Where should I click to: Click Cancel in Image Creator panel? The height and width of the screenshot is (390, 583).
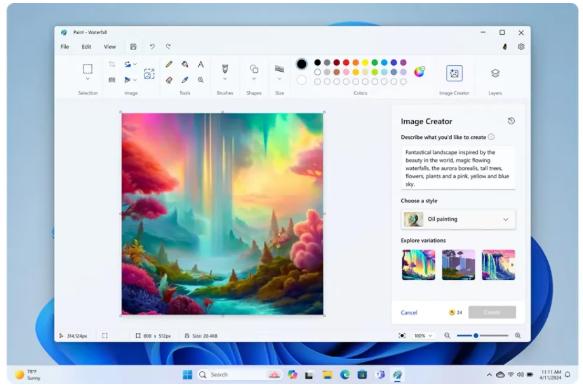[409, 312]
